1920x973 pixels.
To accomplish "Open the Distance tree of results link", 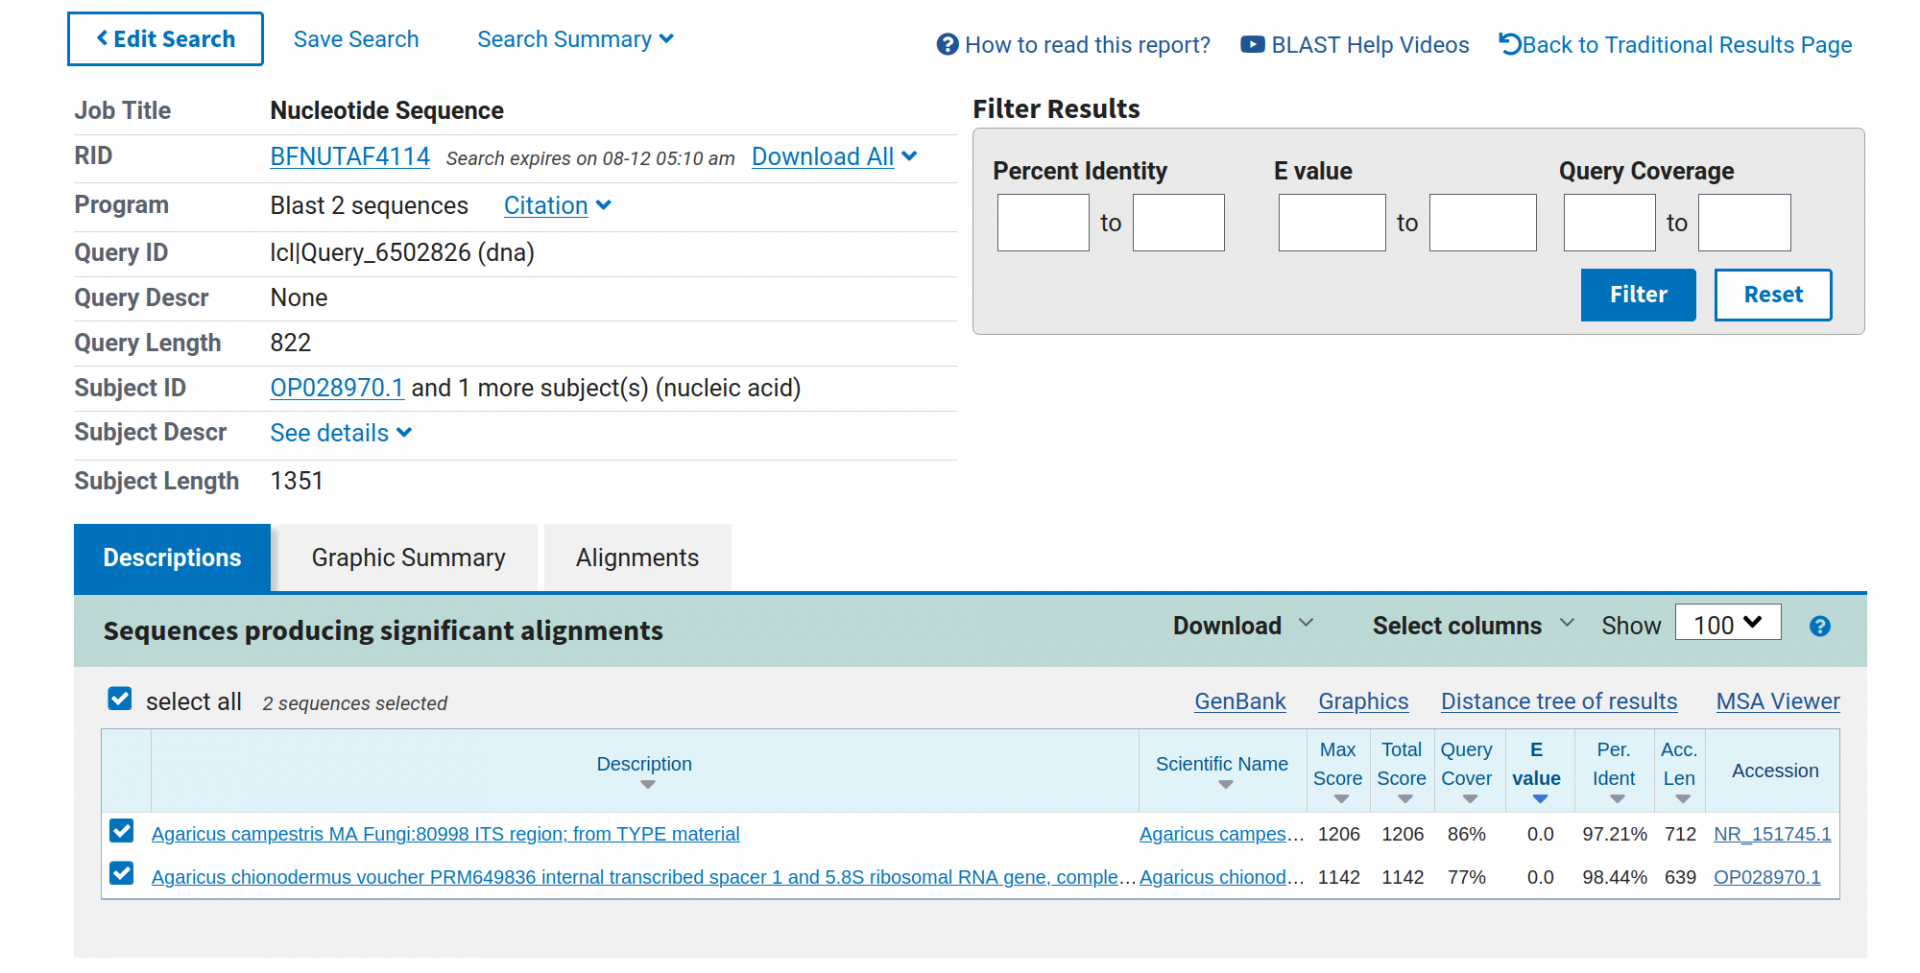I will (x=1558, y=702).
